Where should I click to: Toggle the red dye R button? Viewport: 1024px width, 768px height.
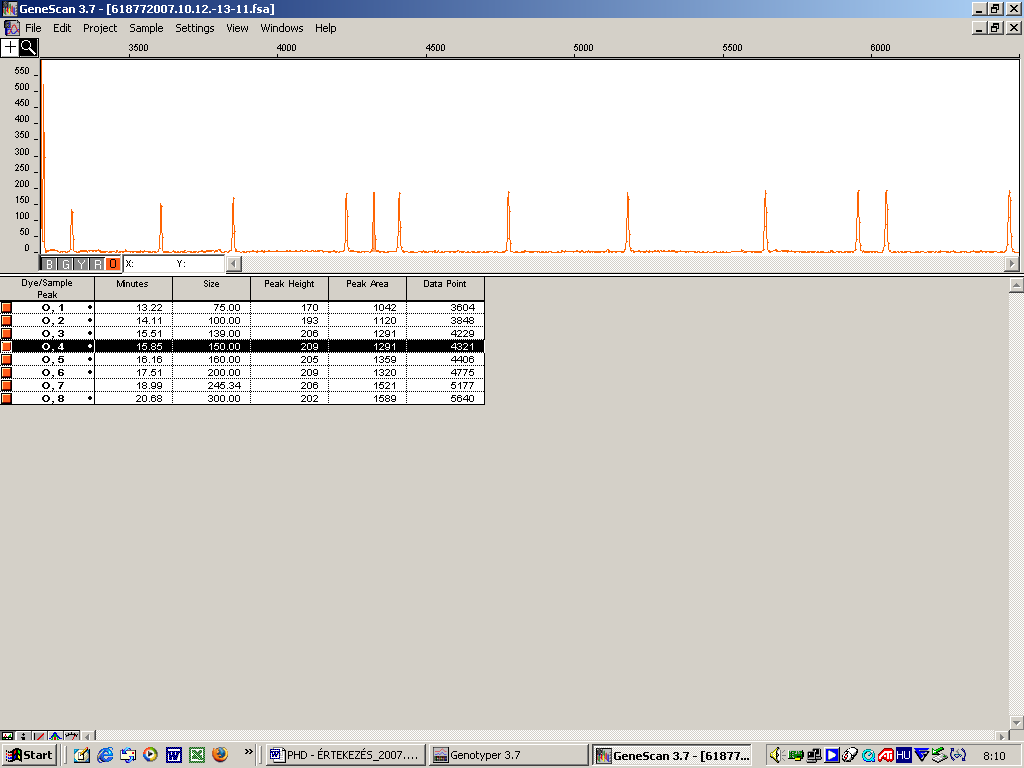pos(97,264)
